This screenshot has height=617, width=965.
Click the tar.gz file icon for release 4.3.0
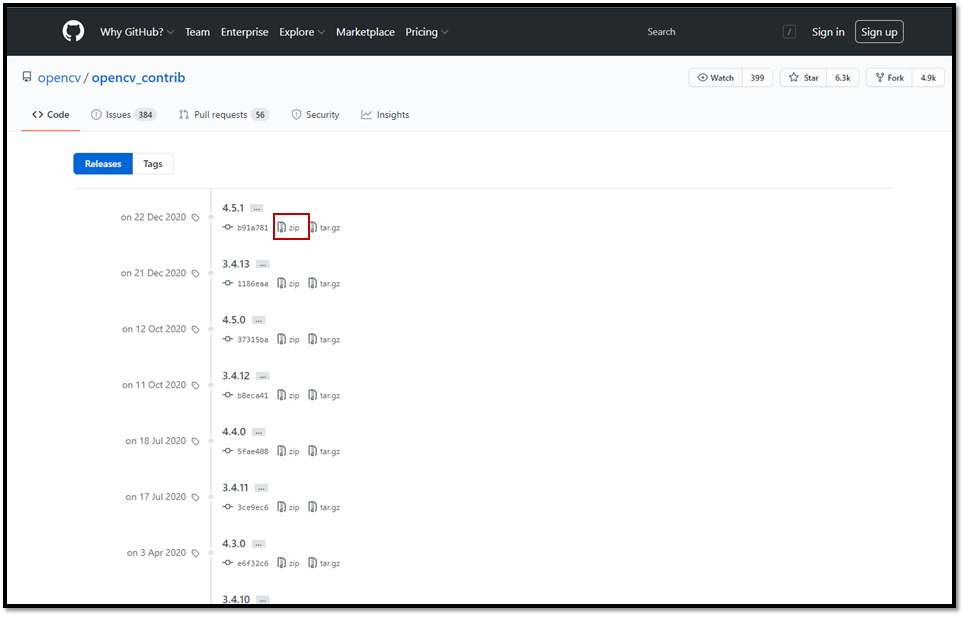[313, 563]
